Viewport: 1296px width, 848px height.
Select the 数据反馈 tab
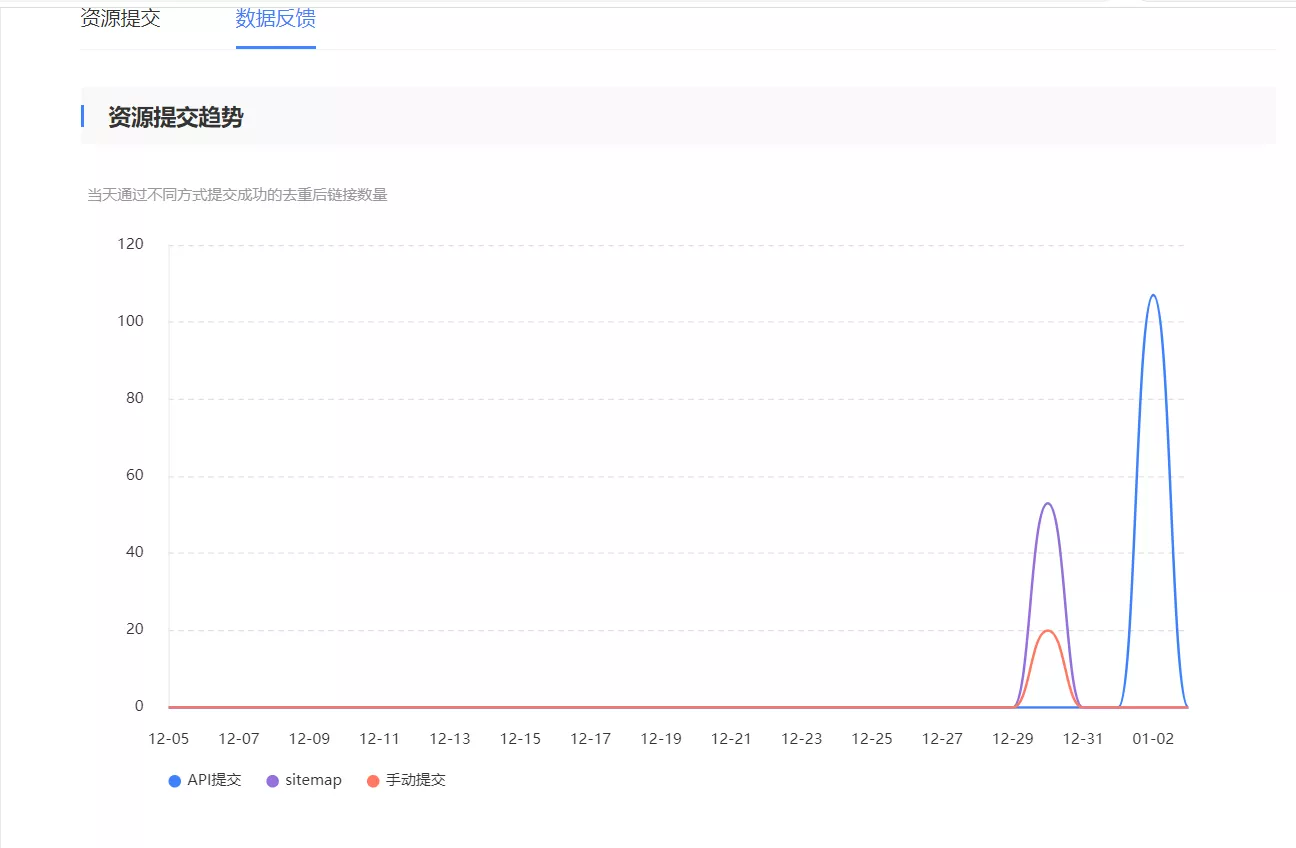pyautogui.click(x=276, y=18)
